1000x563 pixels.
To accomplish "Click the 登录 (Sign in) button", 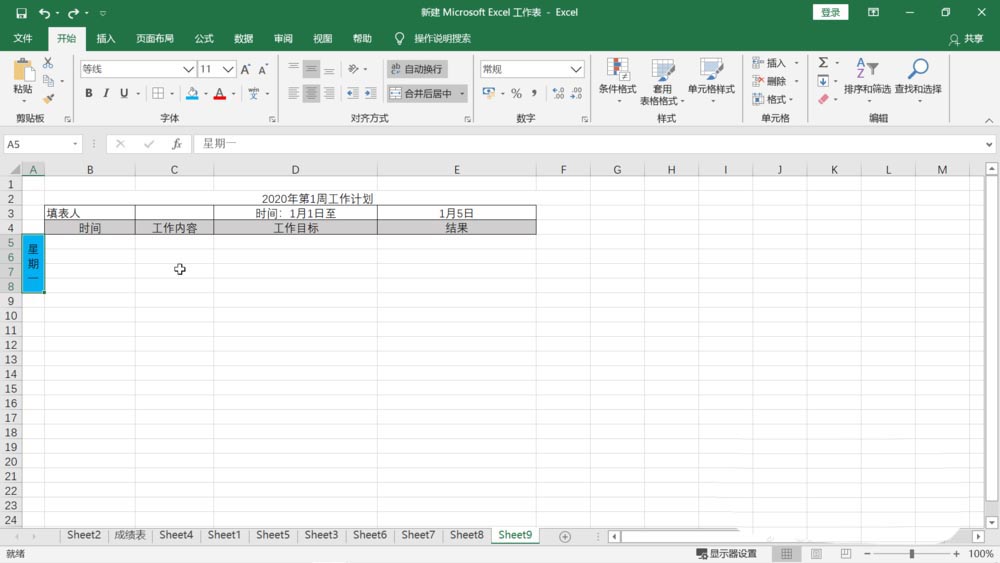I will tap(830, 12).
